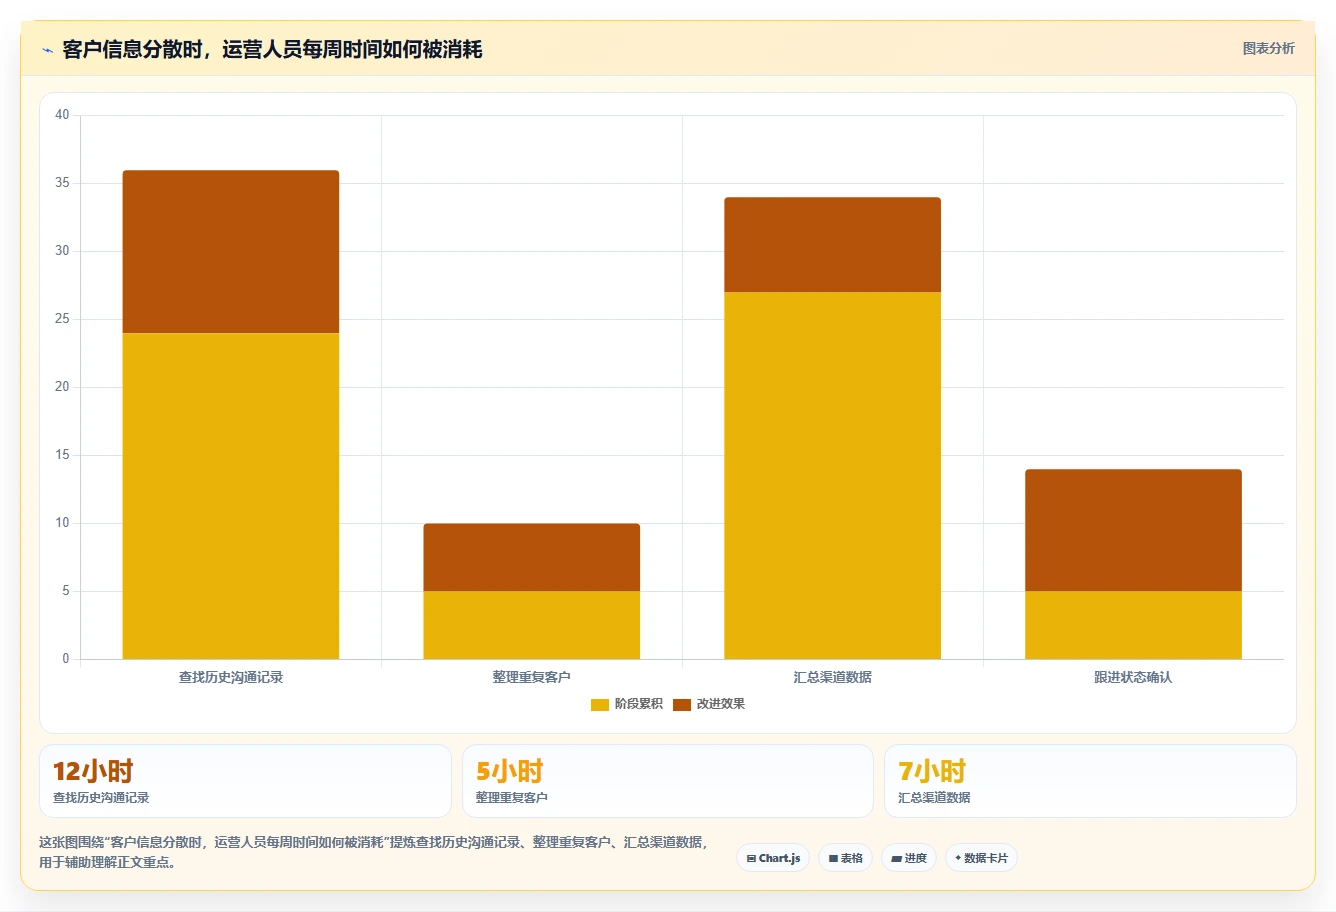Click the y-axis value 25
Screen dimensions: 1336x912
click(x=62, y=319)
